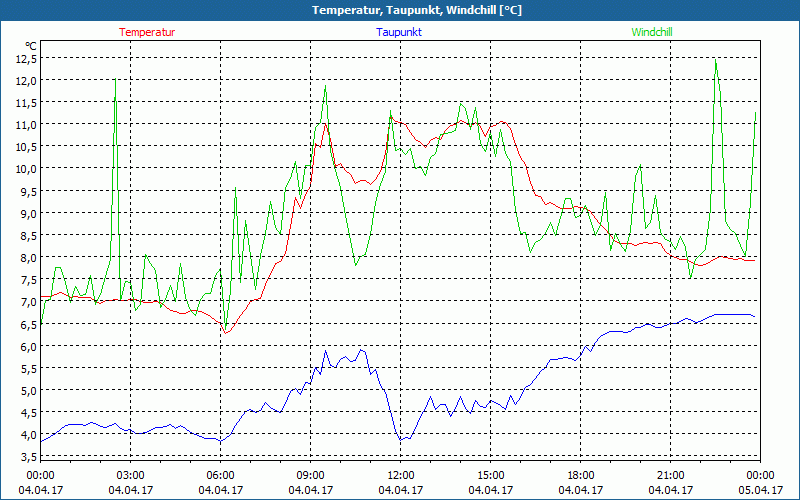Click the 4,0 y-axis value
Viewport: 800px width, 500px height.
[x=29, y=435]
